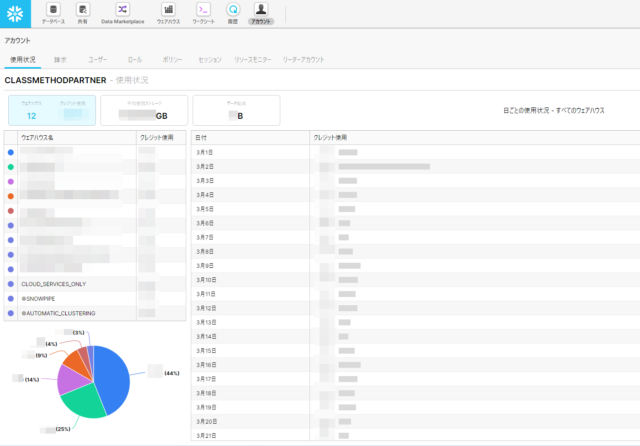Switch to the ロール tab
Viewport: 640px width, 446px height.
tap(135, 60)
